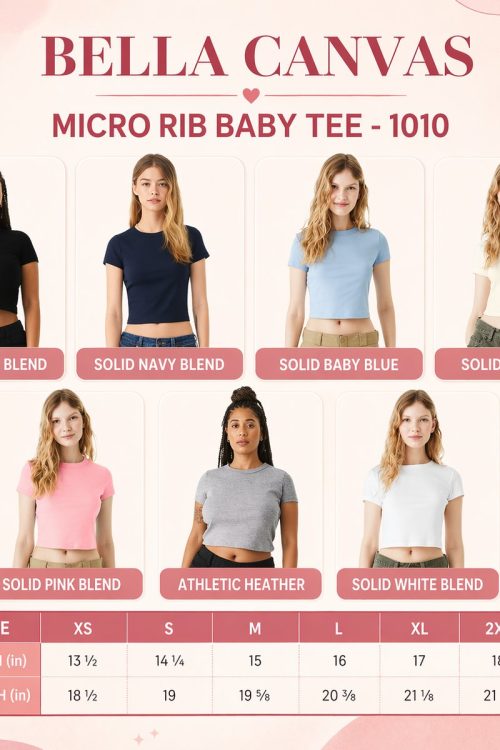Click the 14 ¼ measurement cell

coord(169,661)
